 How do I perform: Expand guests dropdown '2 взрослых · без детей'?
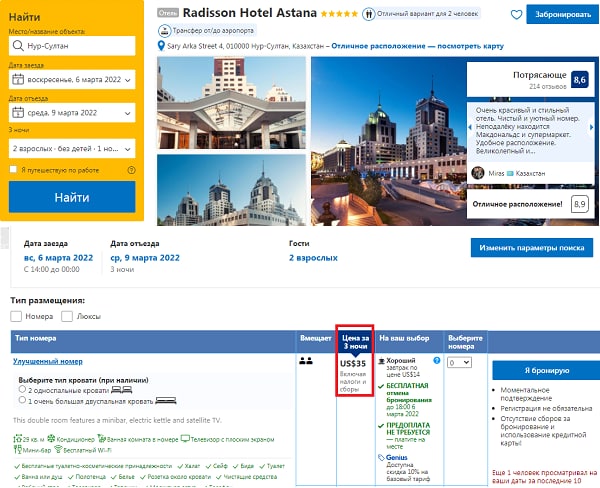coord(72,149)
